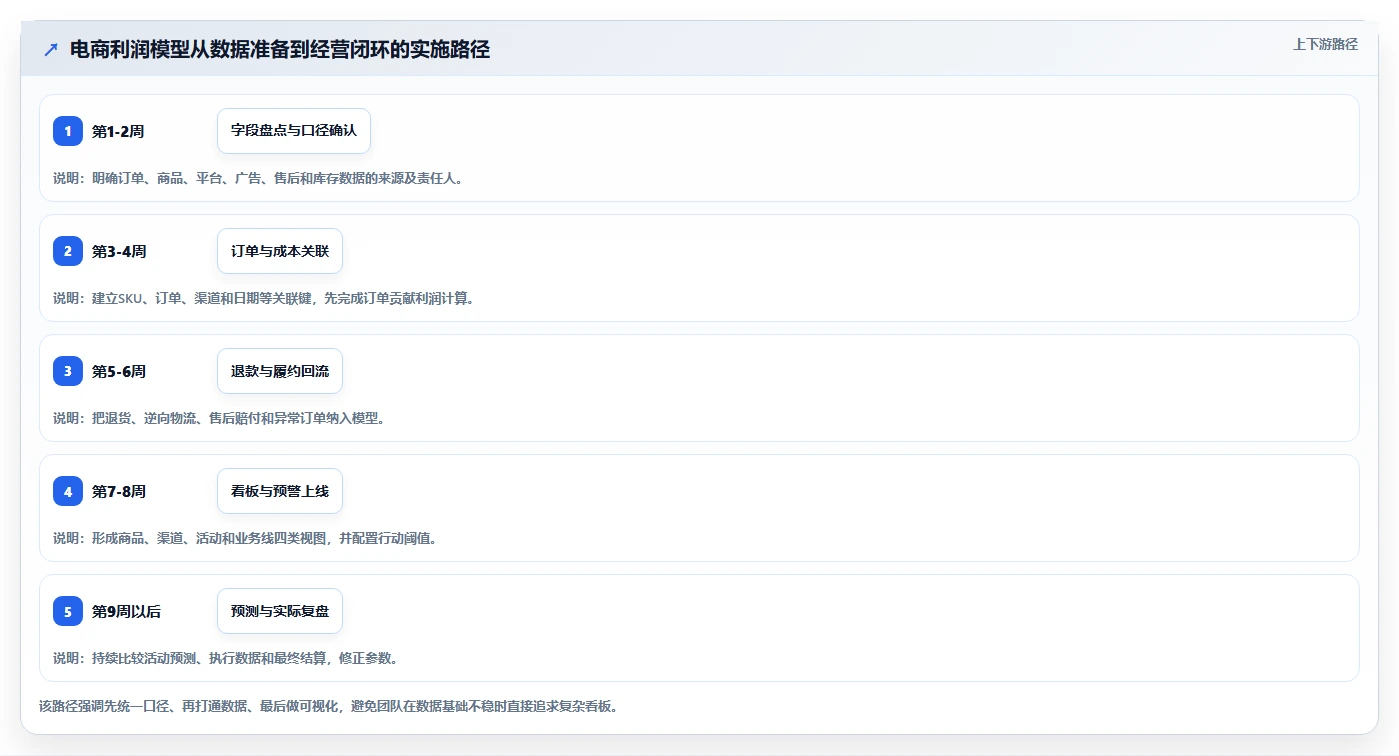The image size is (1399, 756).
Task: Click step number 4 badge
Action: click(x=68, y=491)
